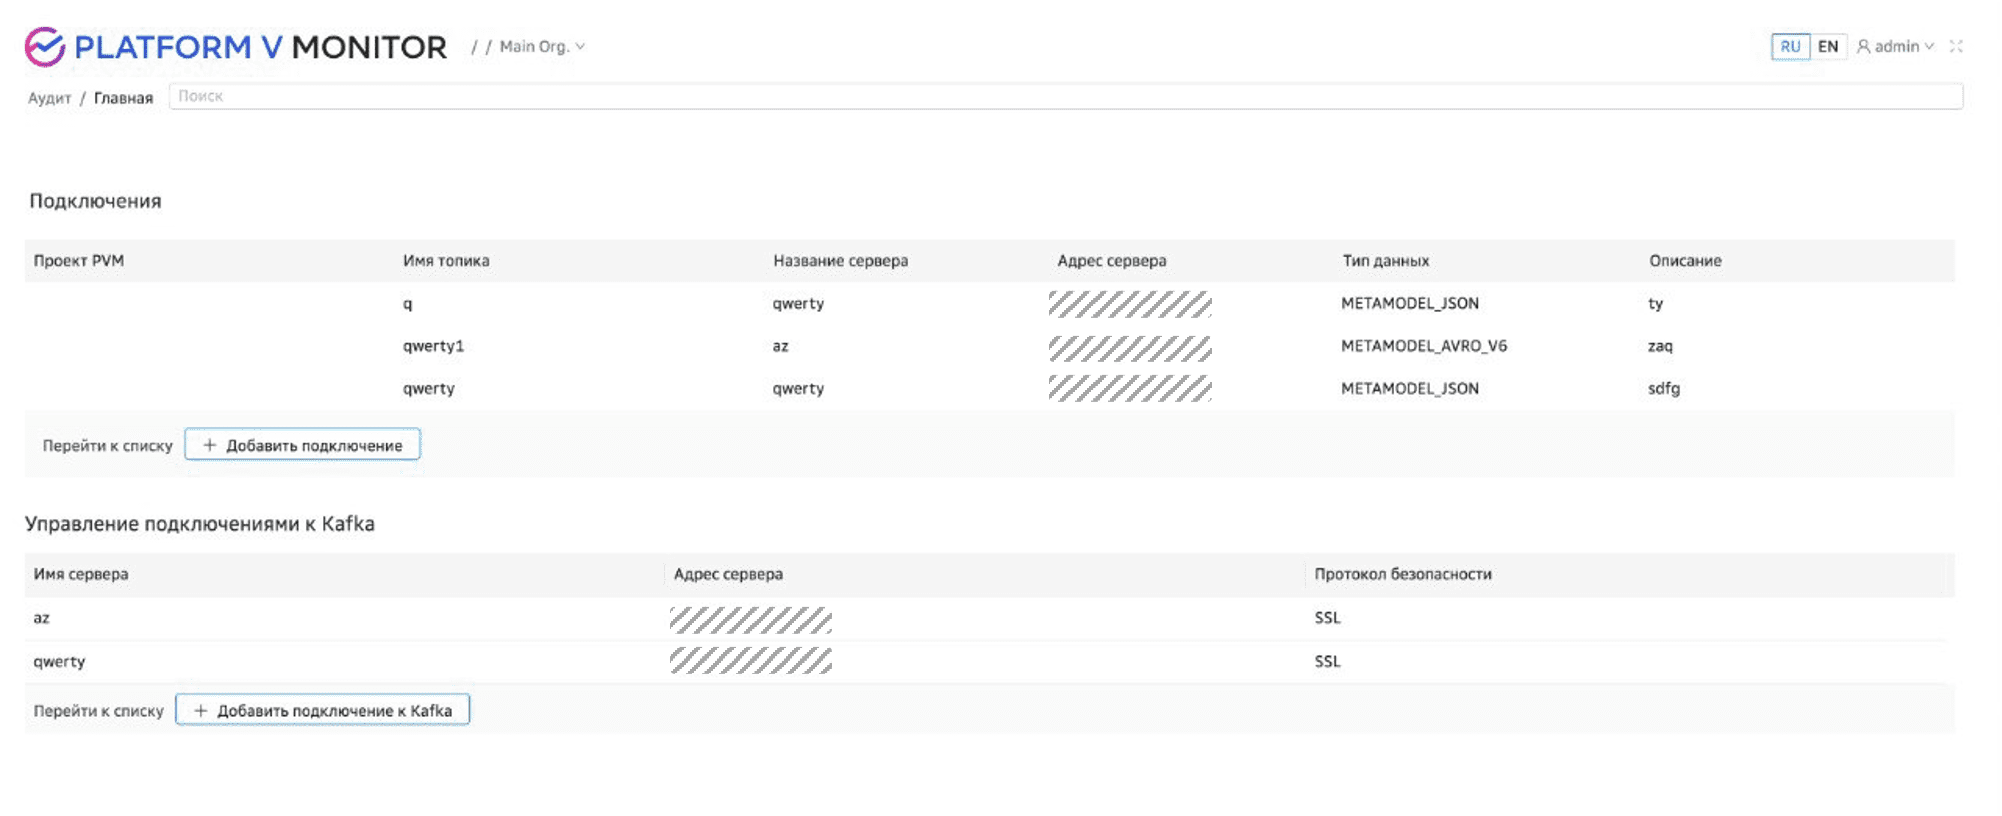Click the Тип данных column header
This screenshot has width=2002, height=816.
click(1385, 261)
